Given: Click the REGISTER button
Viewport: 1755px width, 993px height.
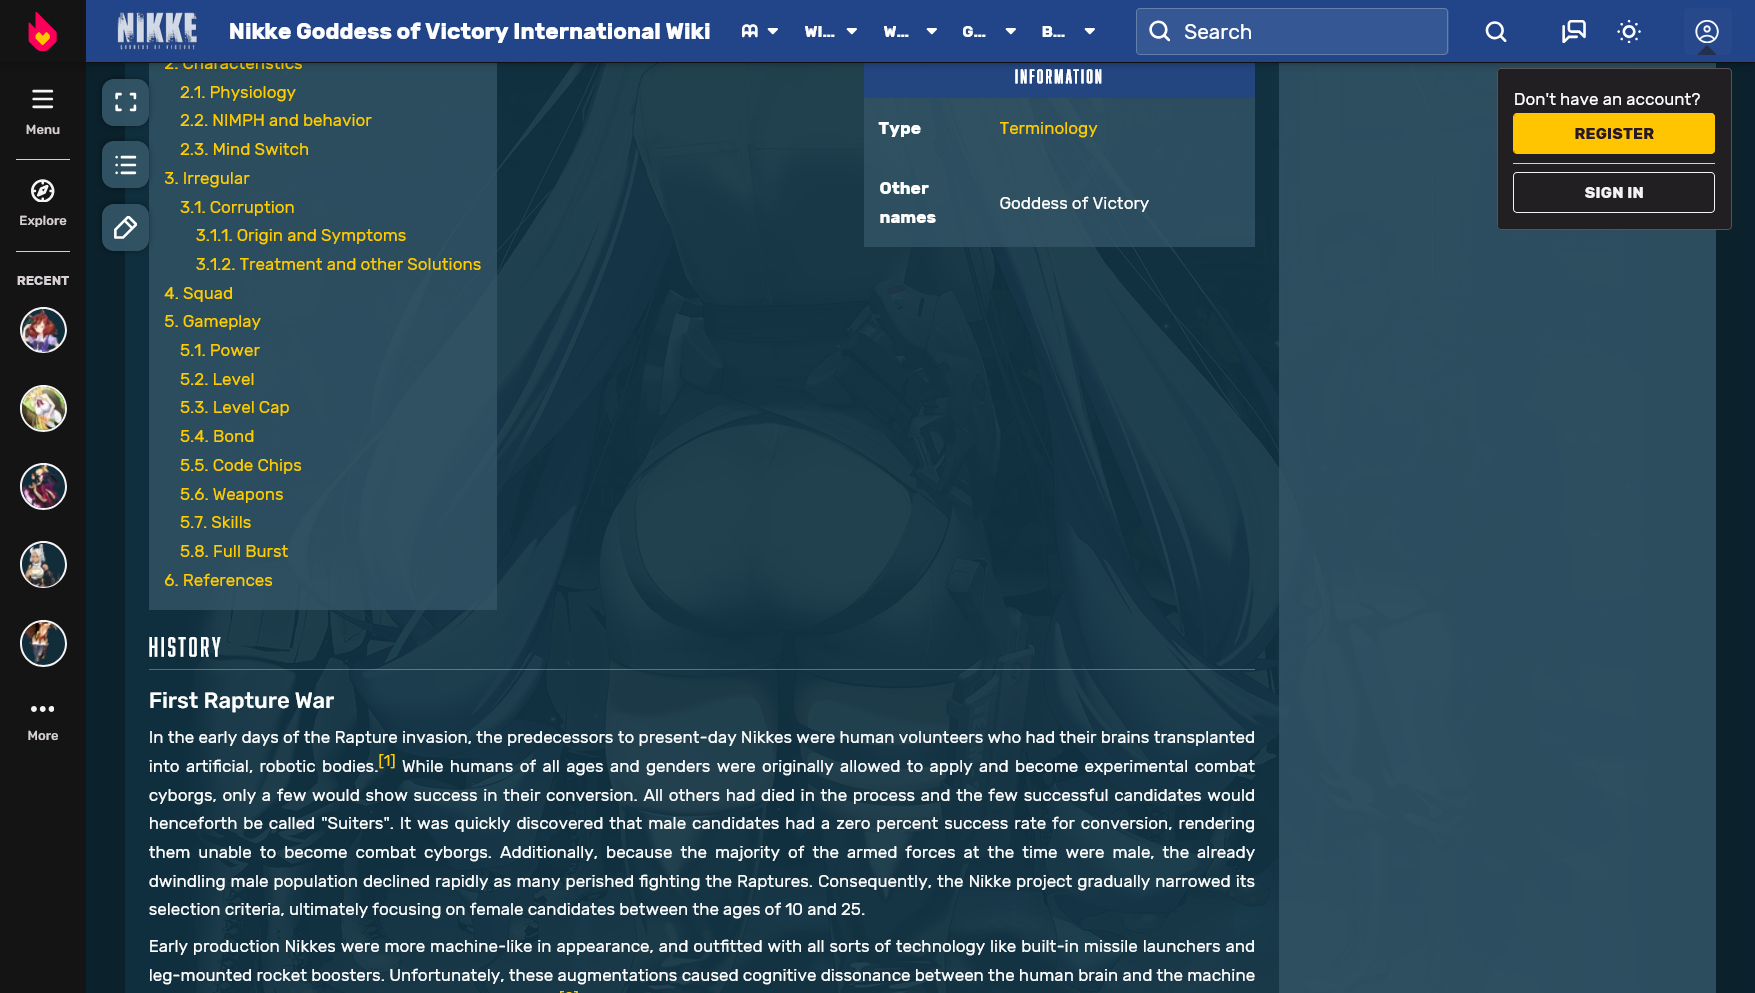Looking at the screenshot, I should click(1613, 133).
